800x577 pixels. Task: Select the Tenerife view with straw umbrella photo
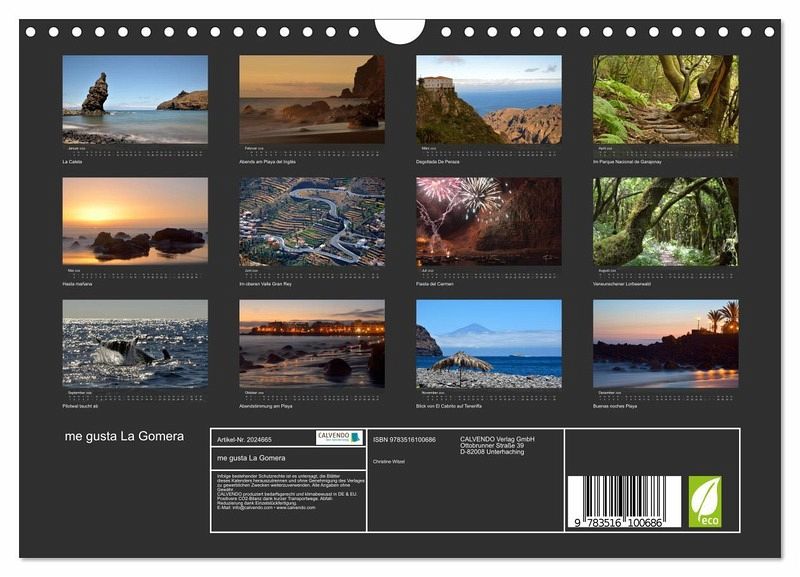(x=489, y=344)
